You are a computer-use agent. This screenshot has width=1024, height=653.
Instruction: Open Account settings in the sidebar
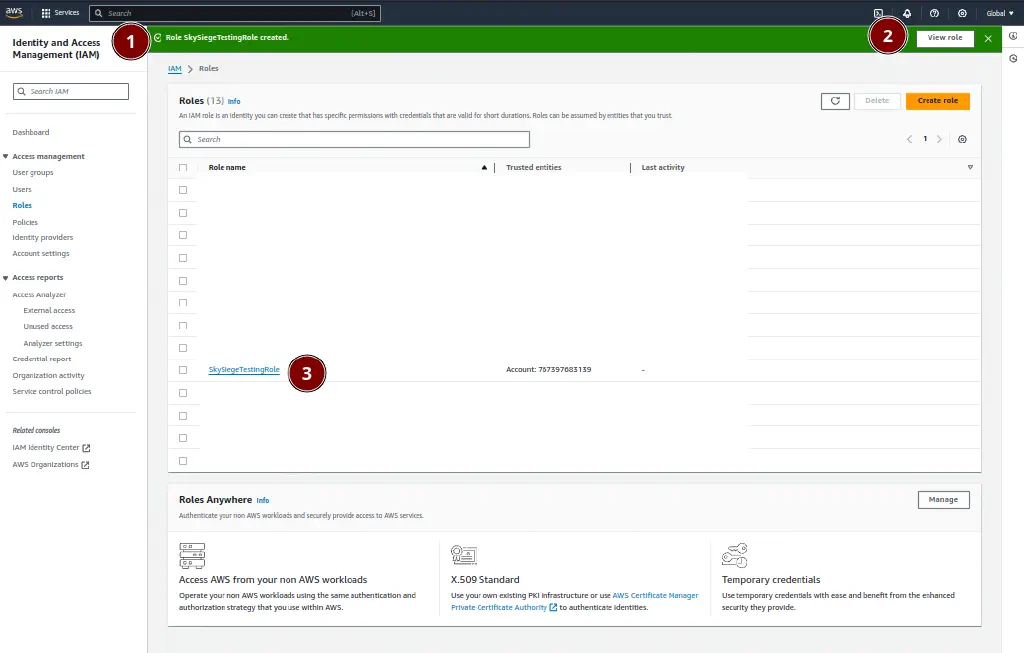point(40,253)
